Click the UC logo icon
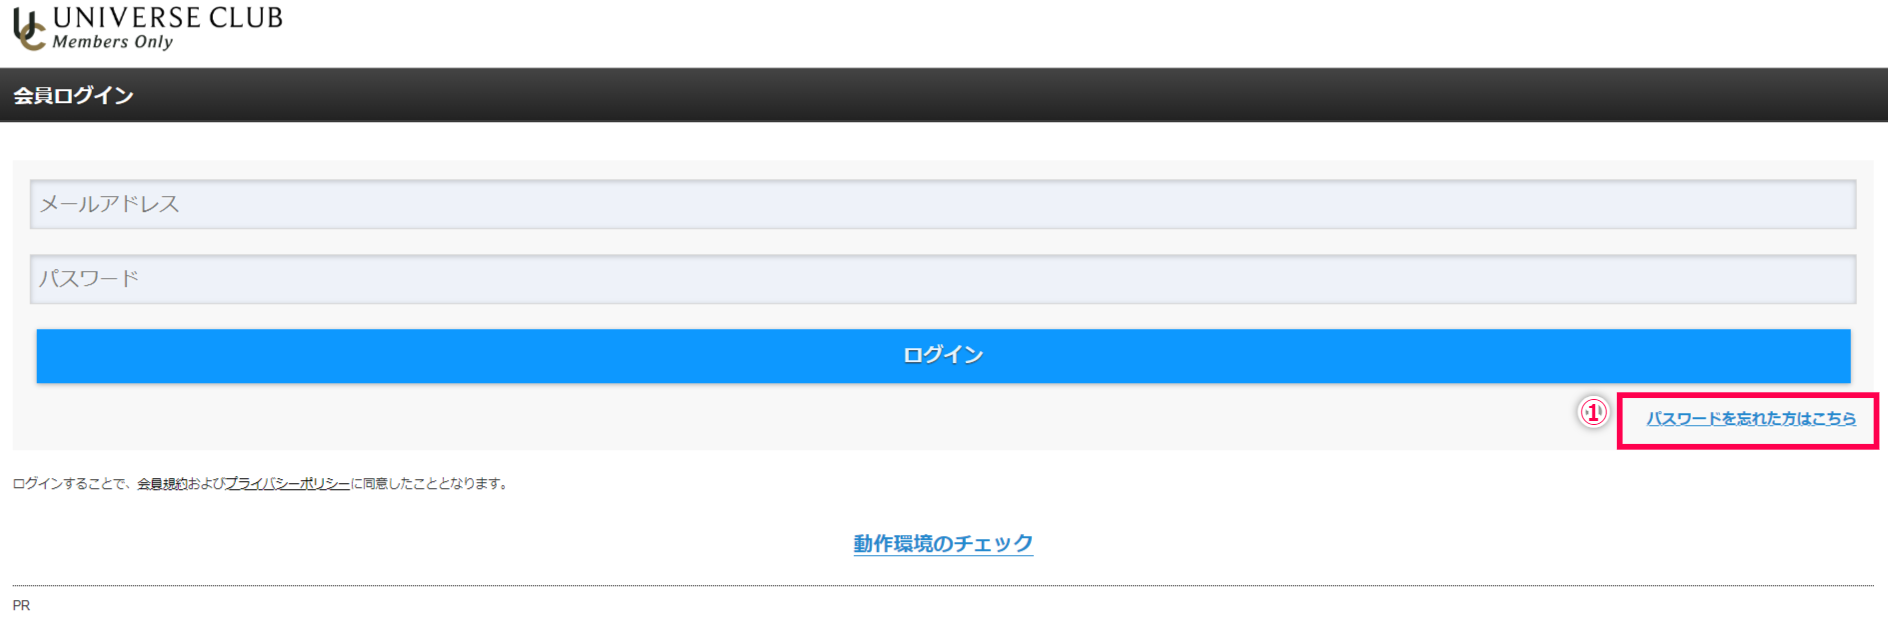The height and width of the screenshot is (621, 1888). pos(29,30)
